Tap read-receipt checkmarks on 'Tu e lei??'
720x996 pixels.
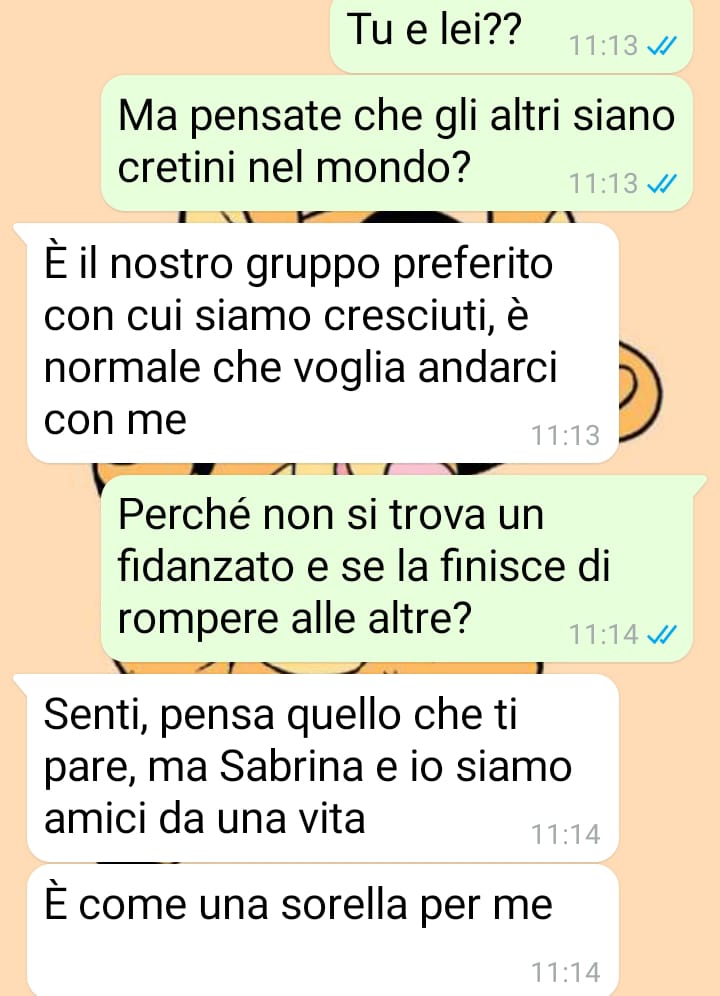click(x=662, y=46)
